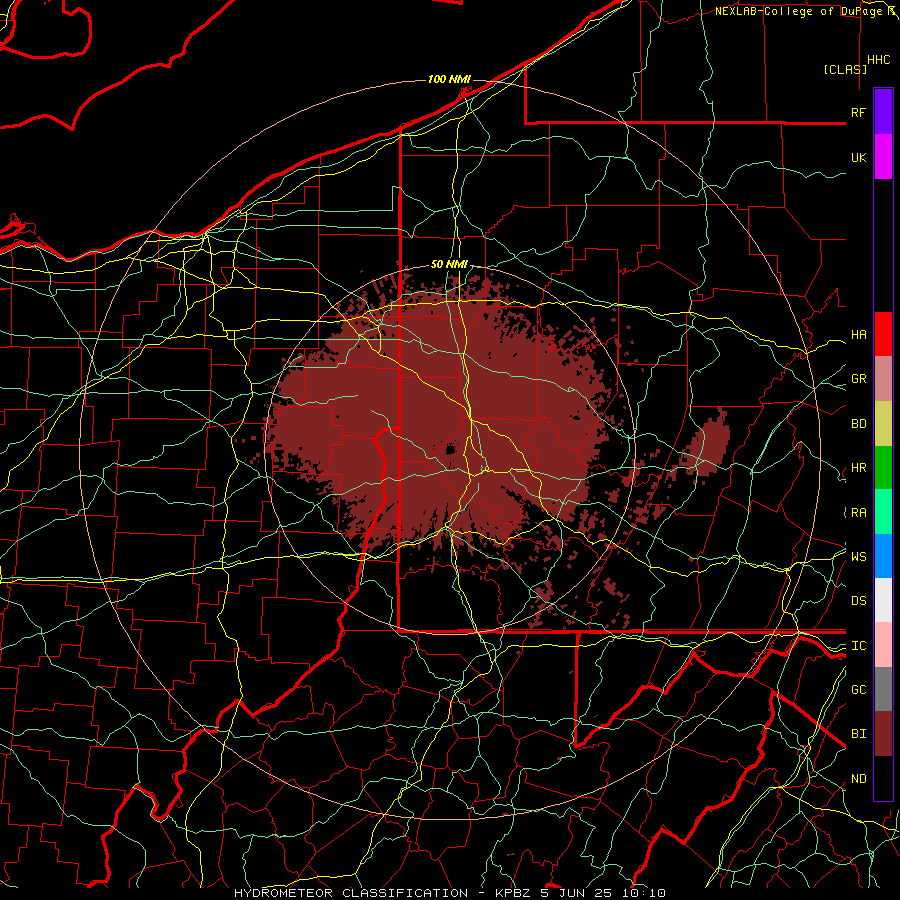The image size is (900, 900).
Task: Click the 50 NMI range ring label
Action: click(x=449, y=264)
